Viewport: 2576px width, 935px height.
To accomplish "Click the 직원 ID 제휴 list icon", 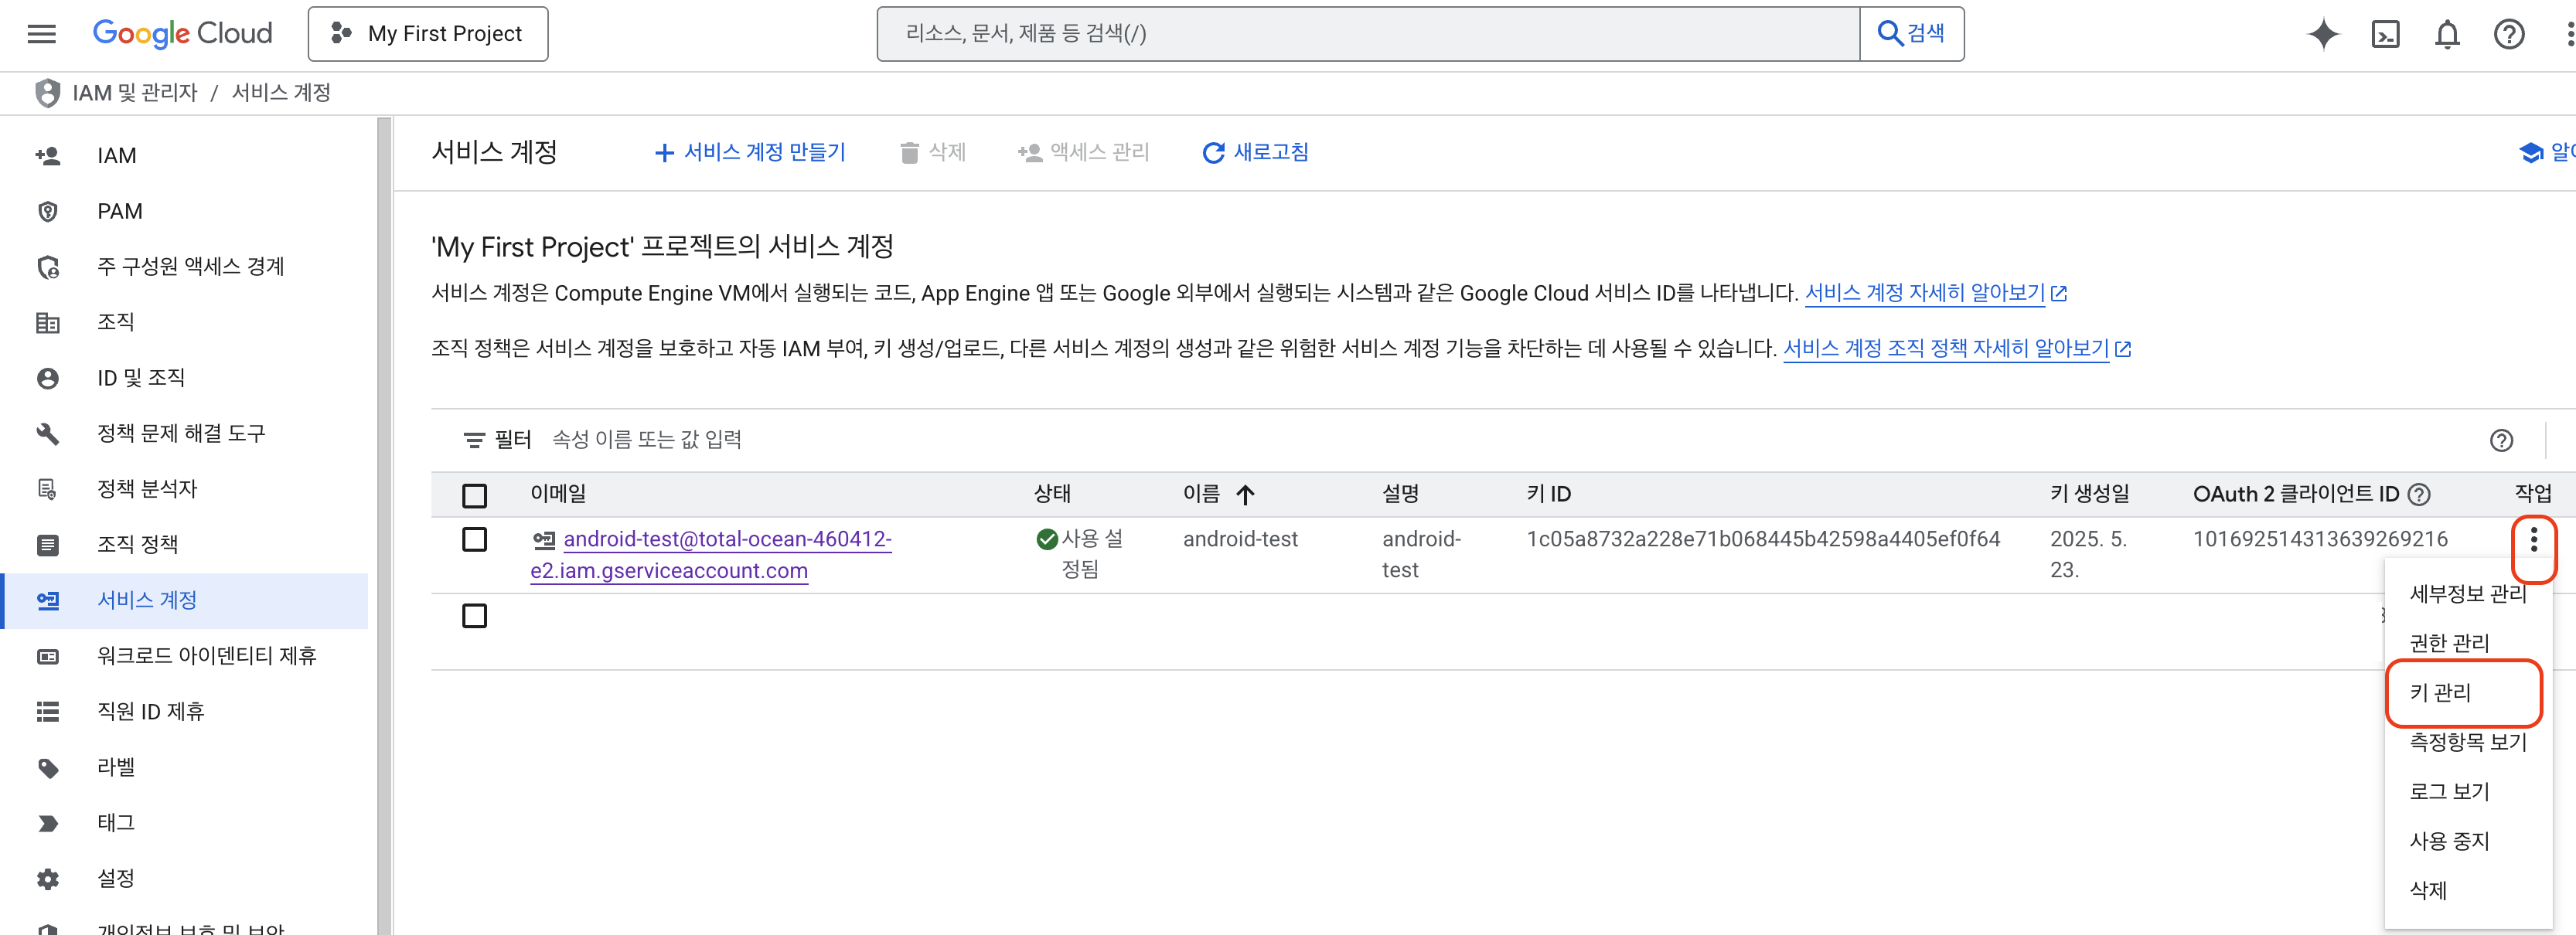I will (47, 712).
